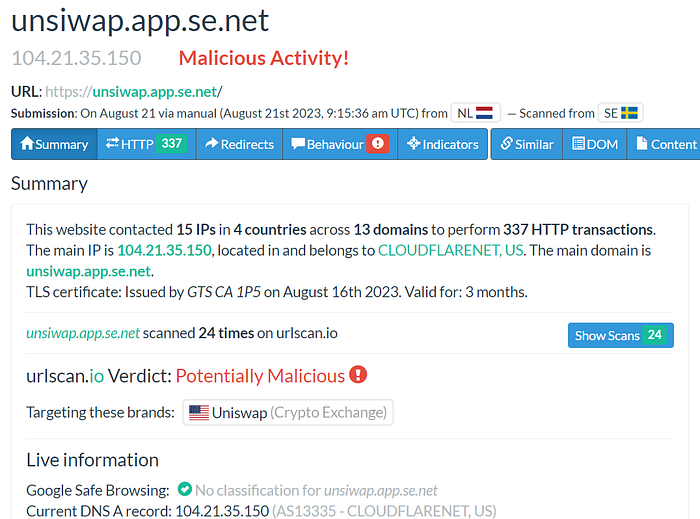Click the Netherlands flag icon
The height and width of the screenshot is (519, 700).
484,113
